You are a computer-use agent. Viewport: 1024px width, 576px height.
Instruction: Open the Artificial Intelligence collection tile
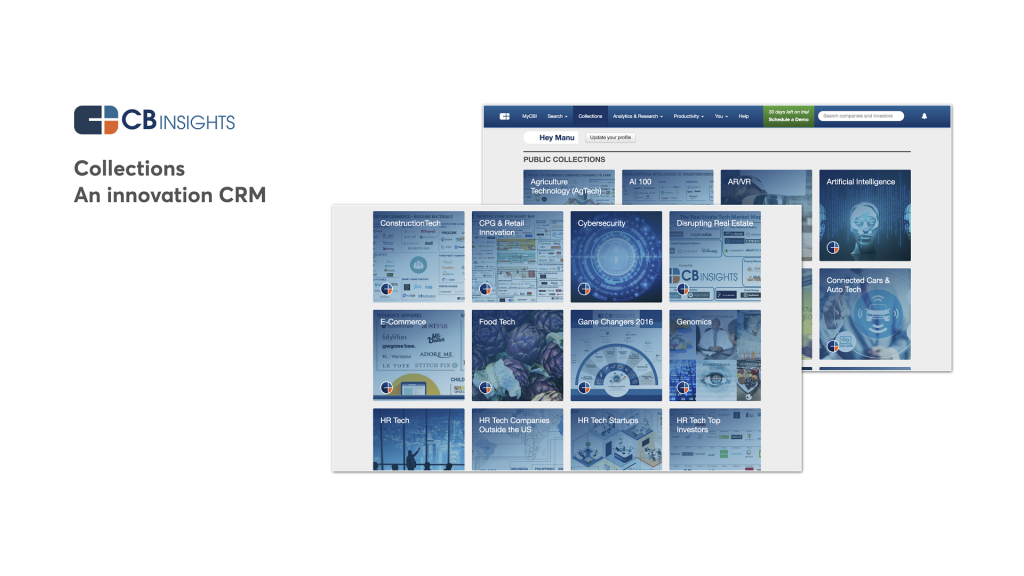865,216
